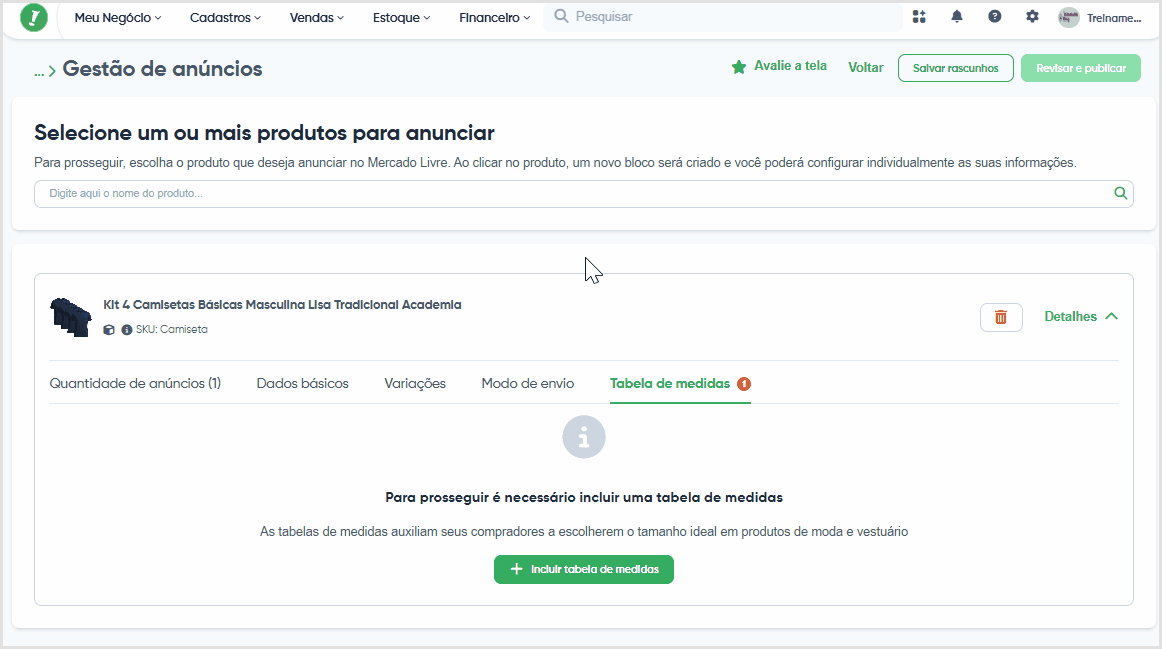Focus the top Pesquisar search field
The width and height of the screenshot is (1162, 649).
[x=723, y=16]
